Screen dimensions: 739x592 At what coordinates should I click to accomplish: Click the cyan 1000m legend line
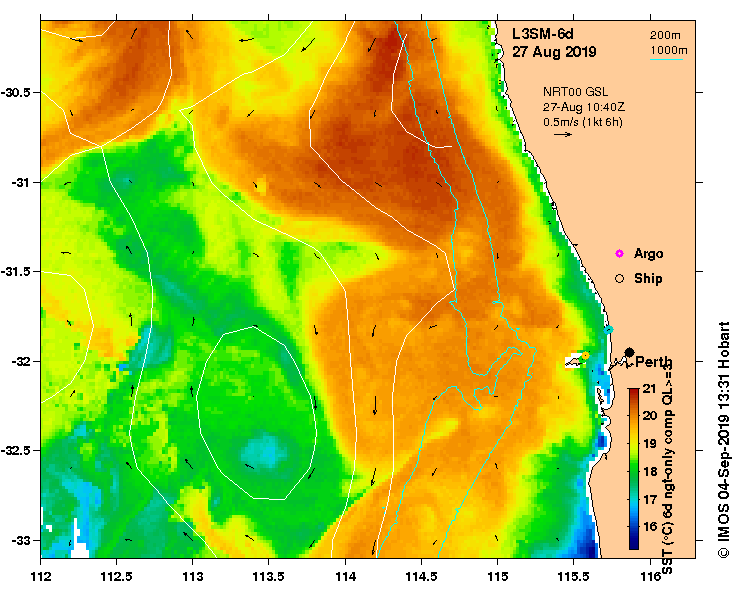point(666,59)
